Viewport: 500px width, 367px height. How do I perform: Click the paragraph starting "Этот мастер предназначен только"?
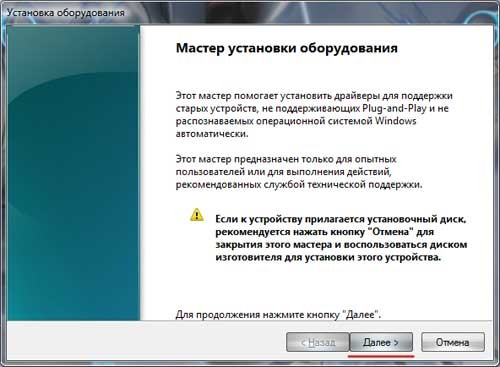(x=299, y=172)
